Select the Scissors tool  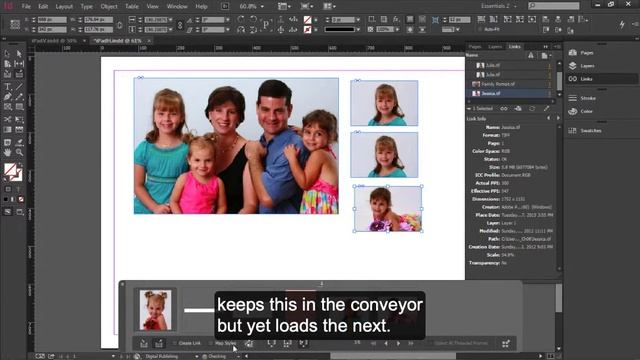point(7,119)
